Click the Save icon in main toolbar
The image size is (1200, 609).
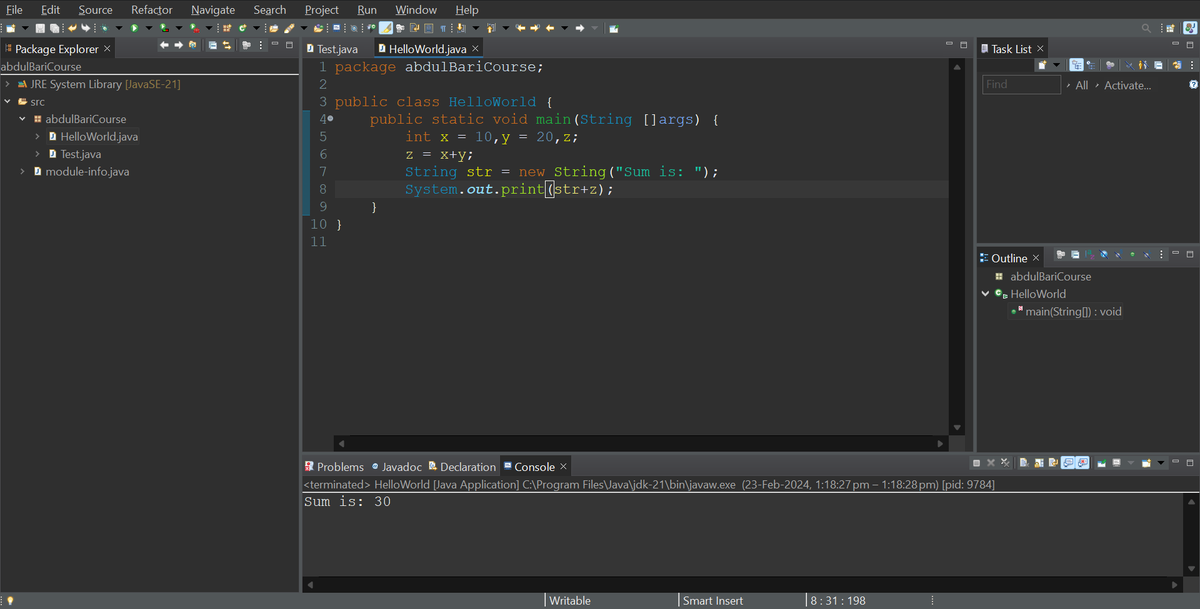pyautogui.click(x=40, y=28)
